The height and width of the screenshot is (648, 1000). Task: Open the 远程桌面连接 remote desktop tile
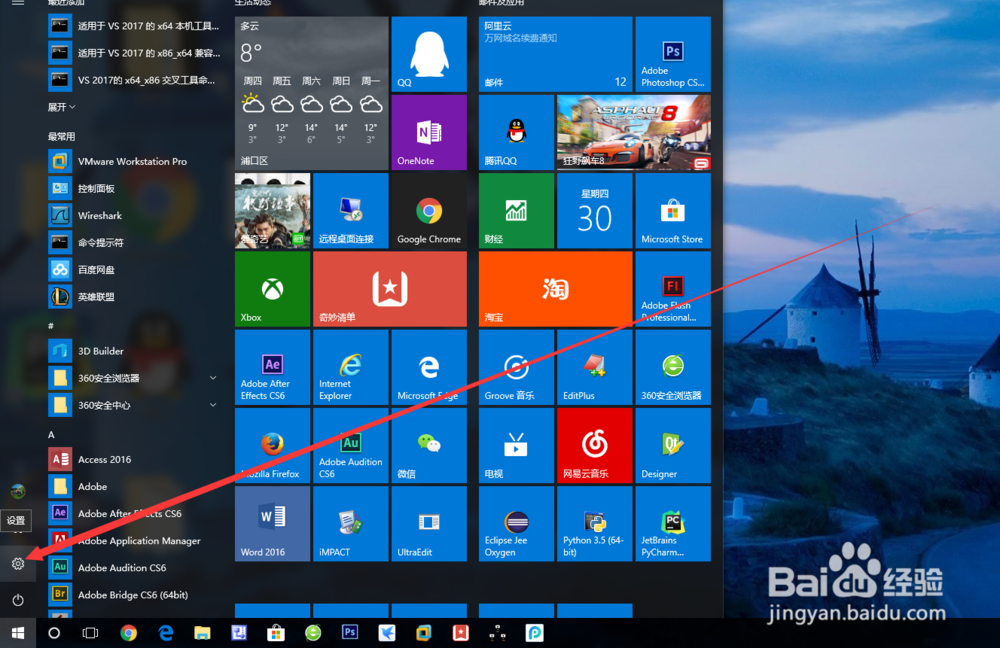351,210
